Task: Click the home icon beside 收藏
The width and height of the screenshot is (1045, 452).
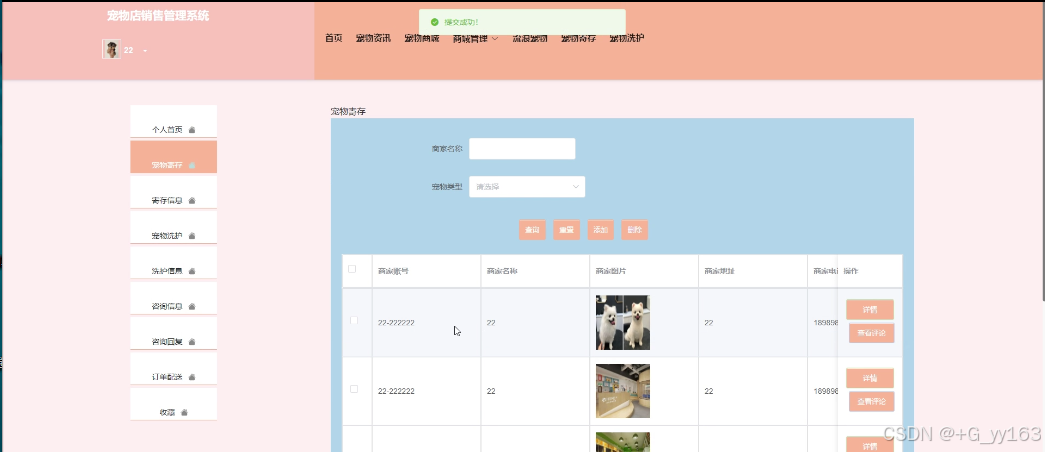Action: coord(185,413)
